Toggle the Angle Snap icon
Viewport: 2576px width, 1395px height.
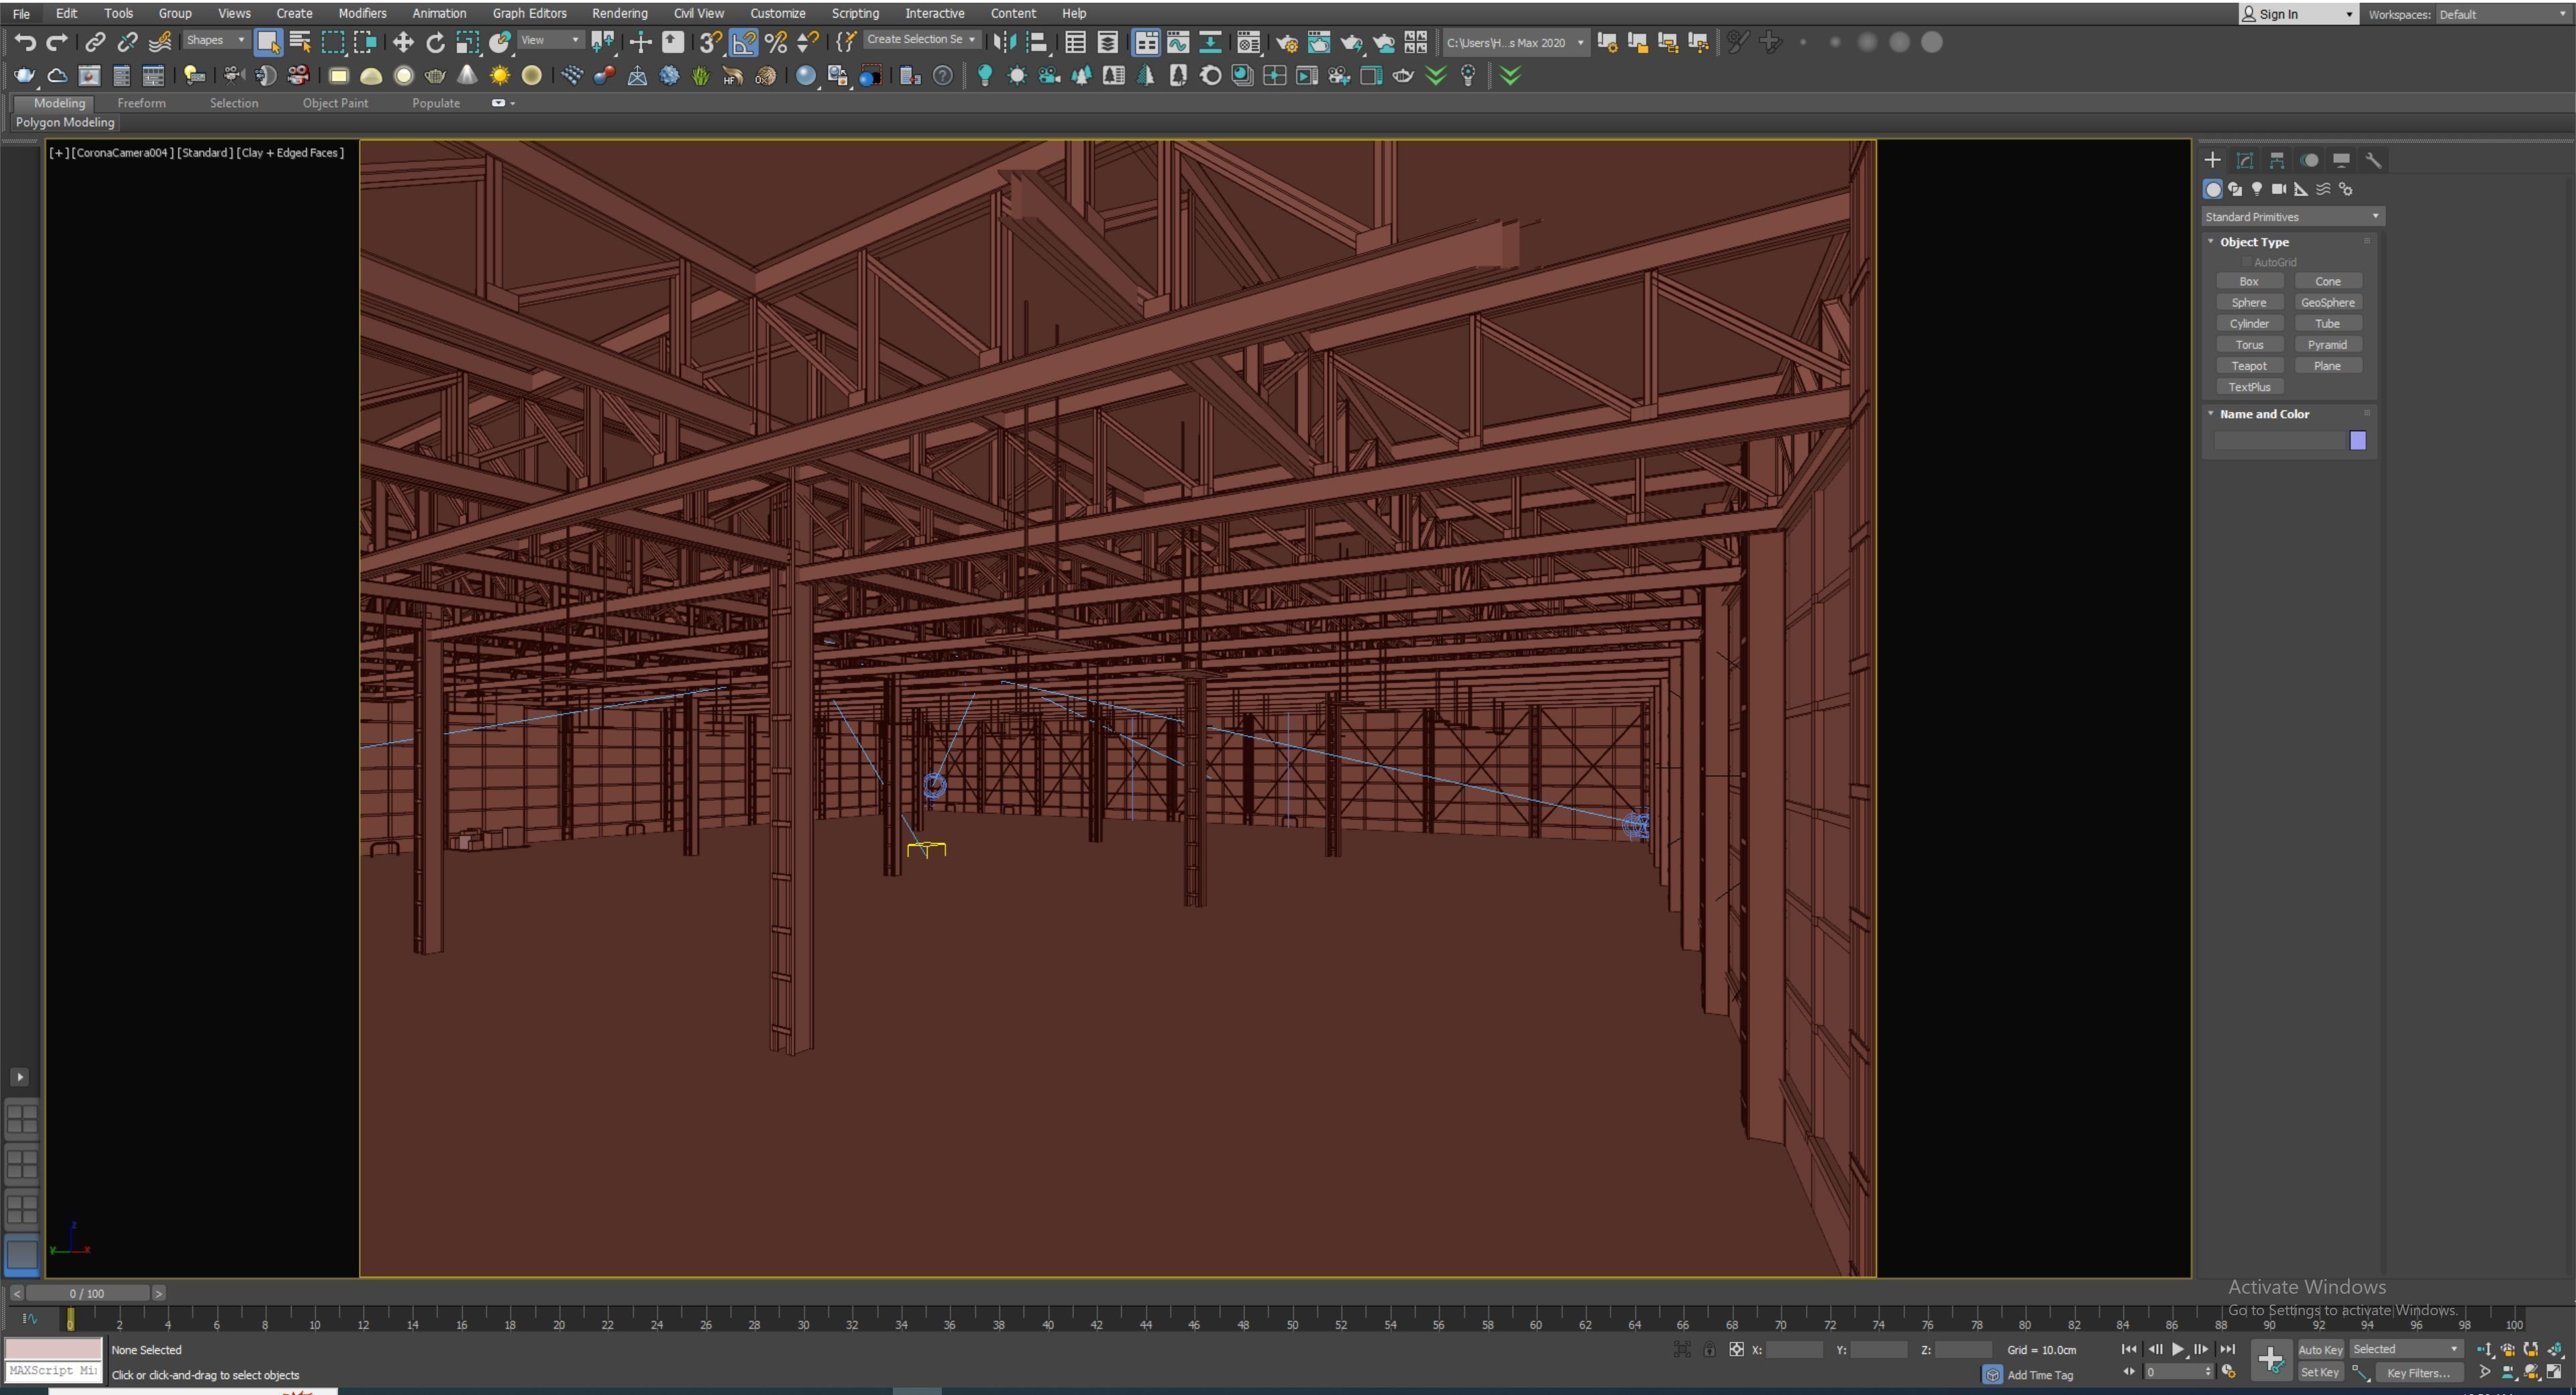pyautogui.click(x=743, y=42)
